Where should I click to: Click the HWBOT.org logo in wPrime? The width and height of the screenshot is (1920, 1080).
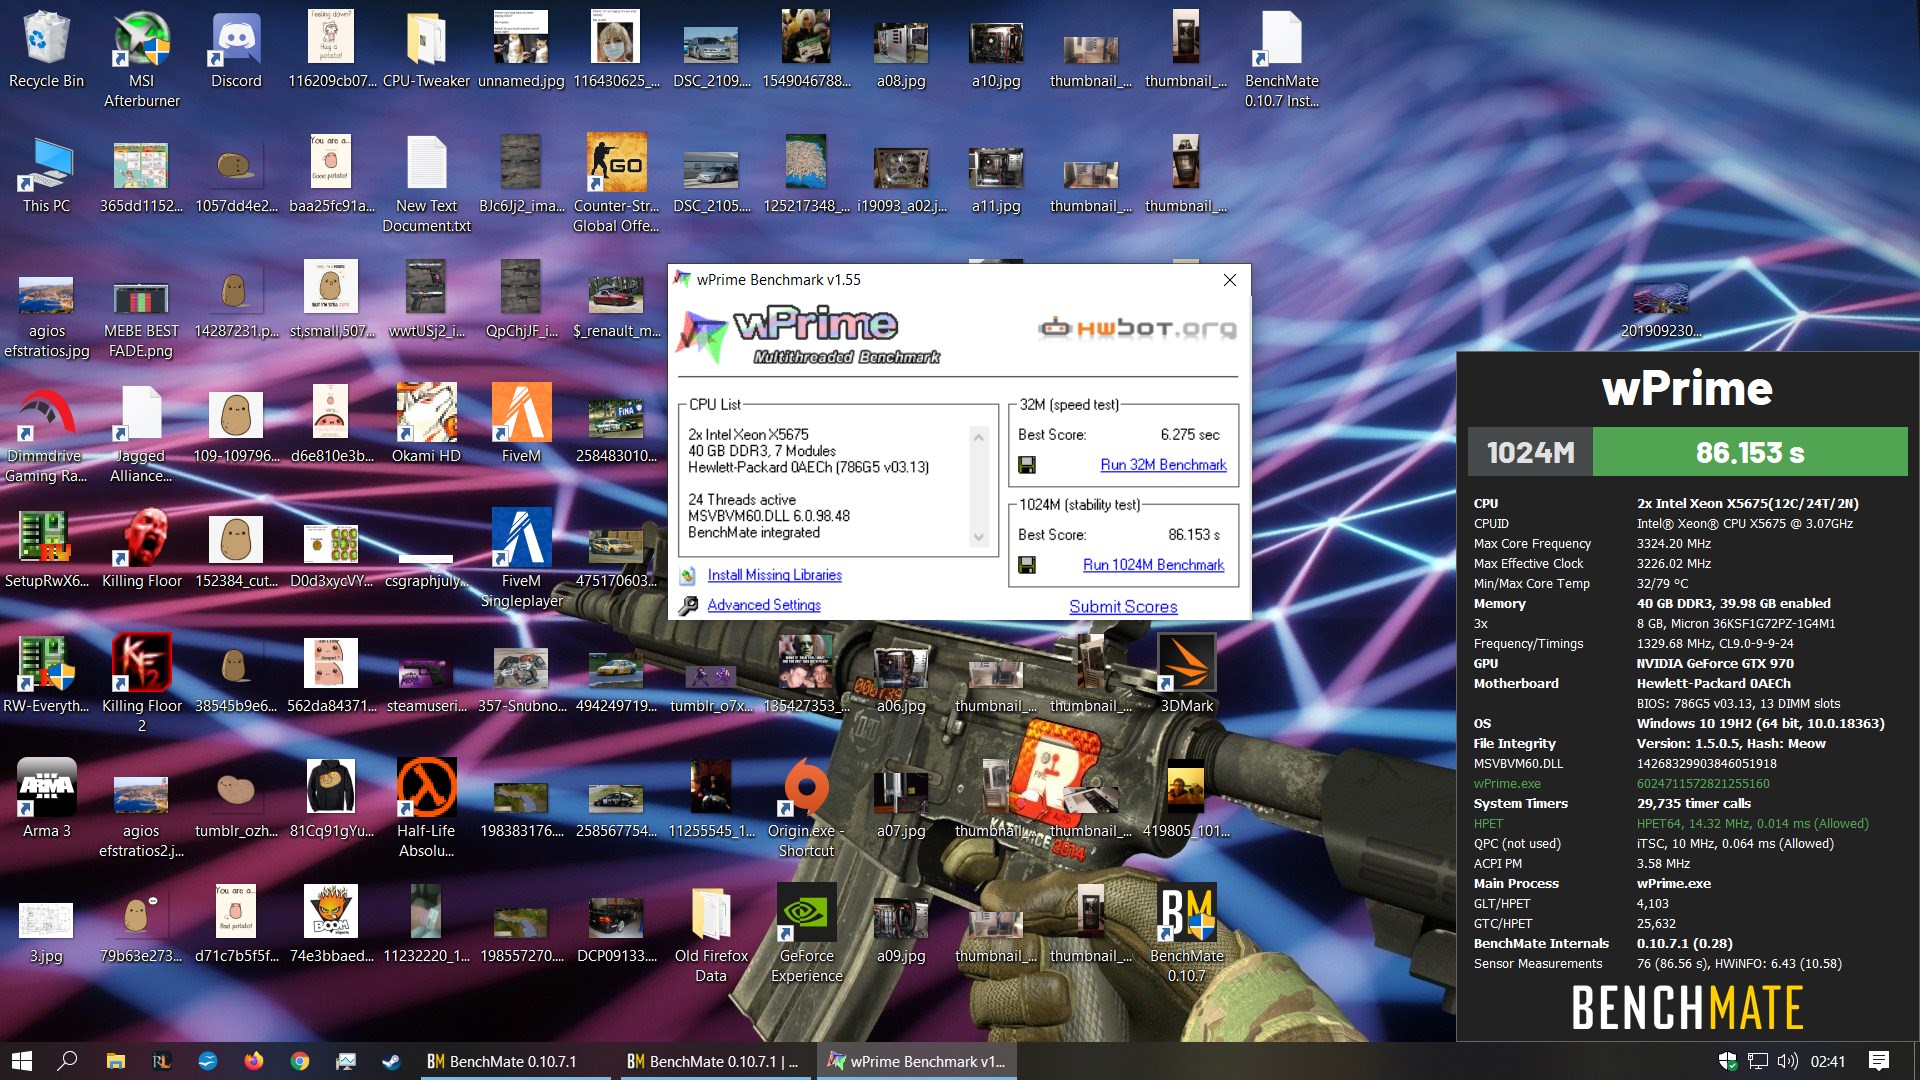coord(1137,328)
